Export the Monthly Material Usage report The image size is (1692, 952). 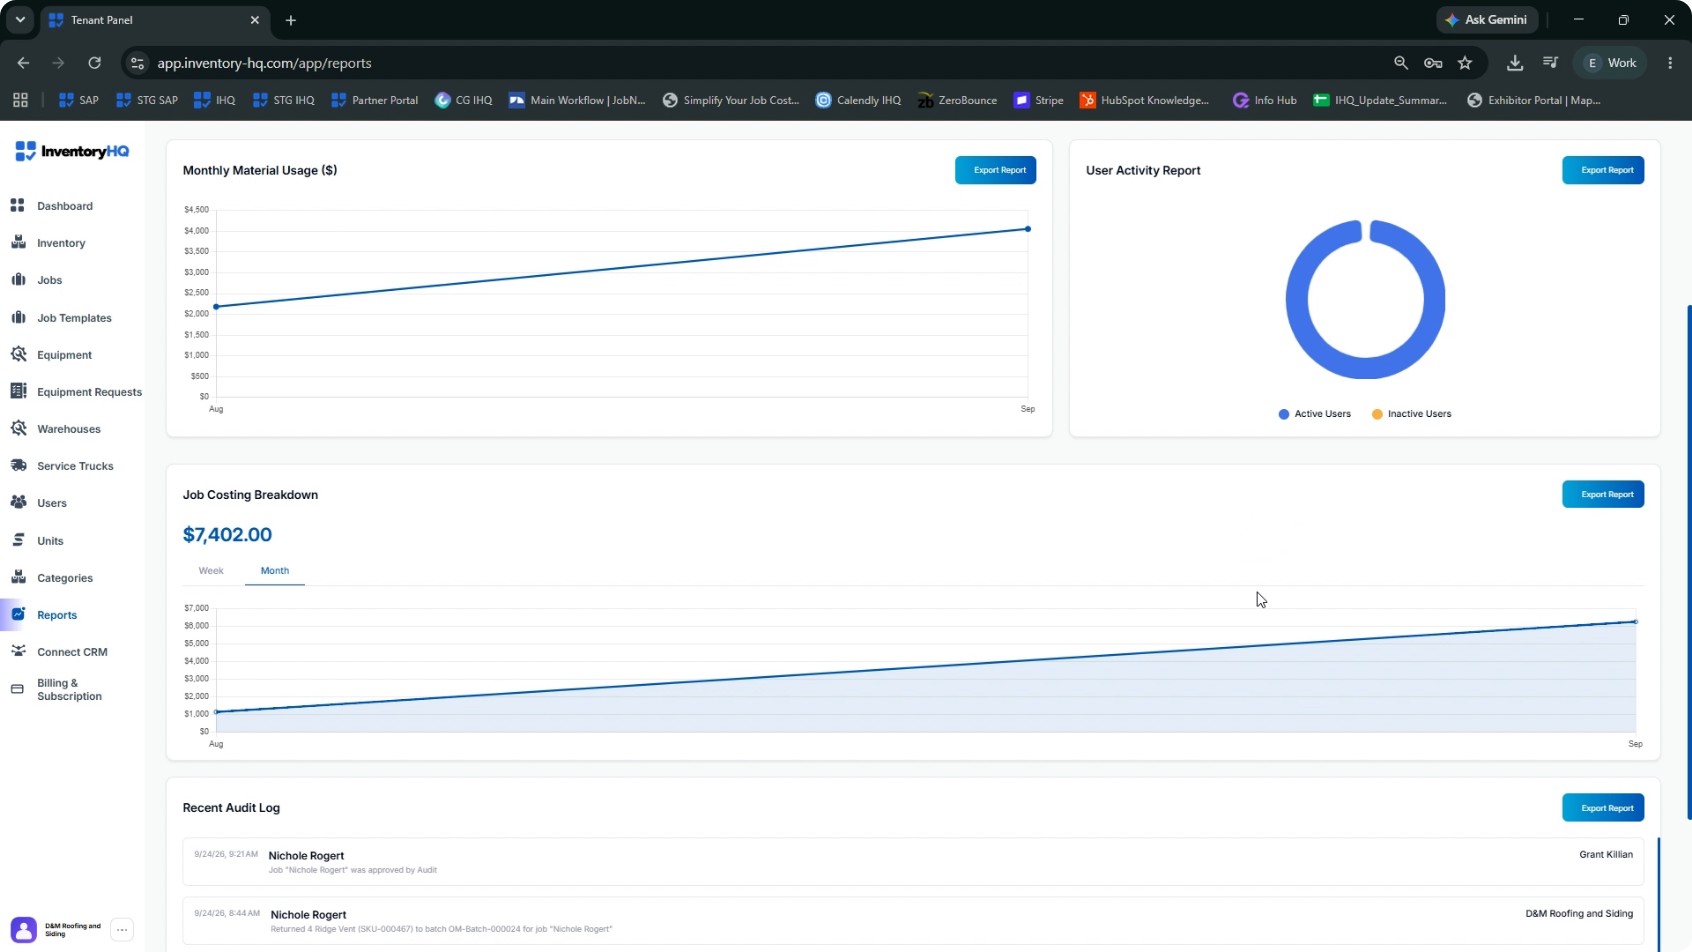[x=995, y=170]
